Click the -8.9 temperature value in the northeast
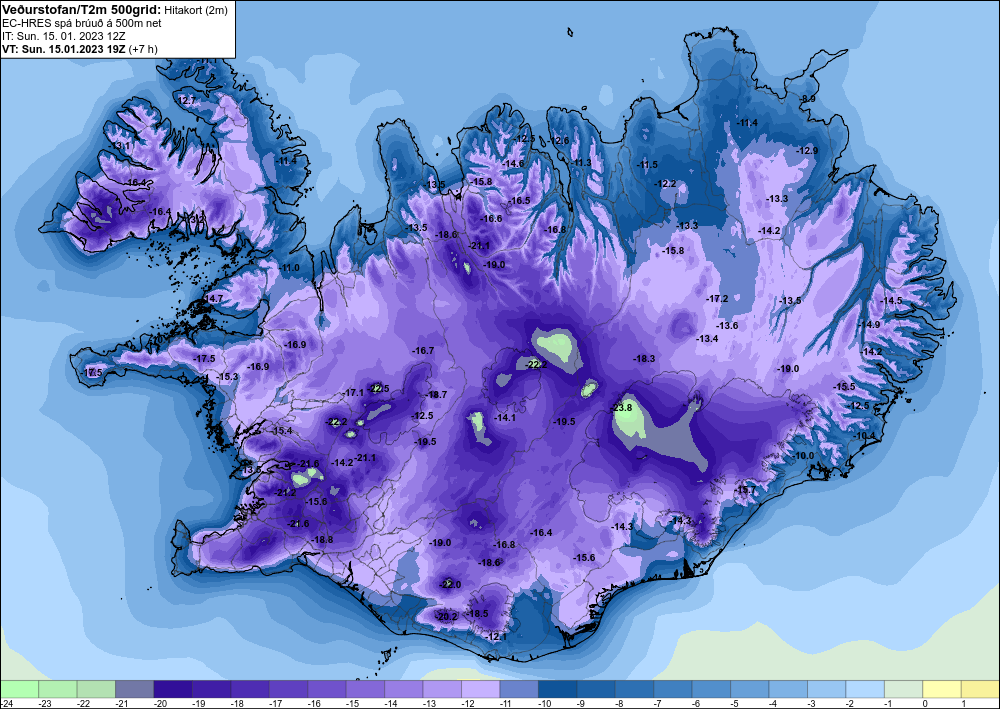 [x=809, y=98]
